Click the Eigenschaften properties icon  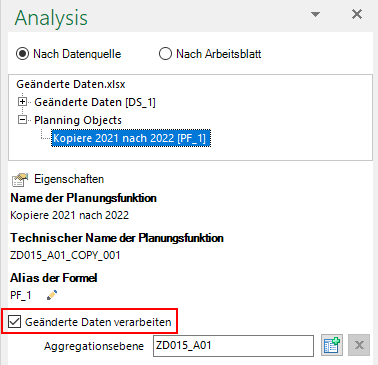[20, 180]
